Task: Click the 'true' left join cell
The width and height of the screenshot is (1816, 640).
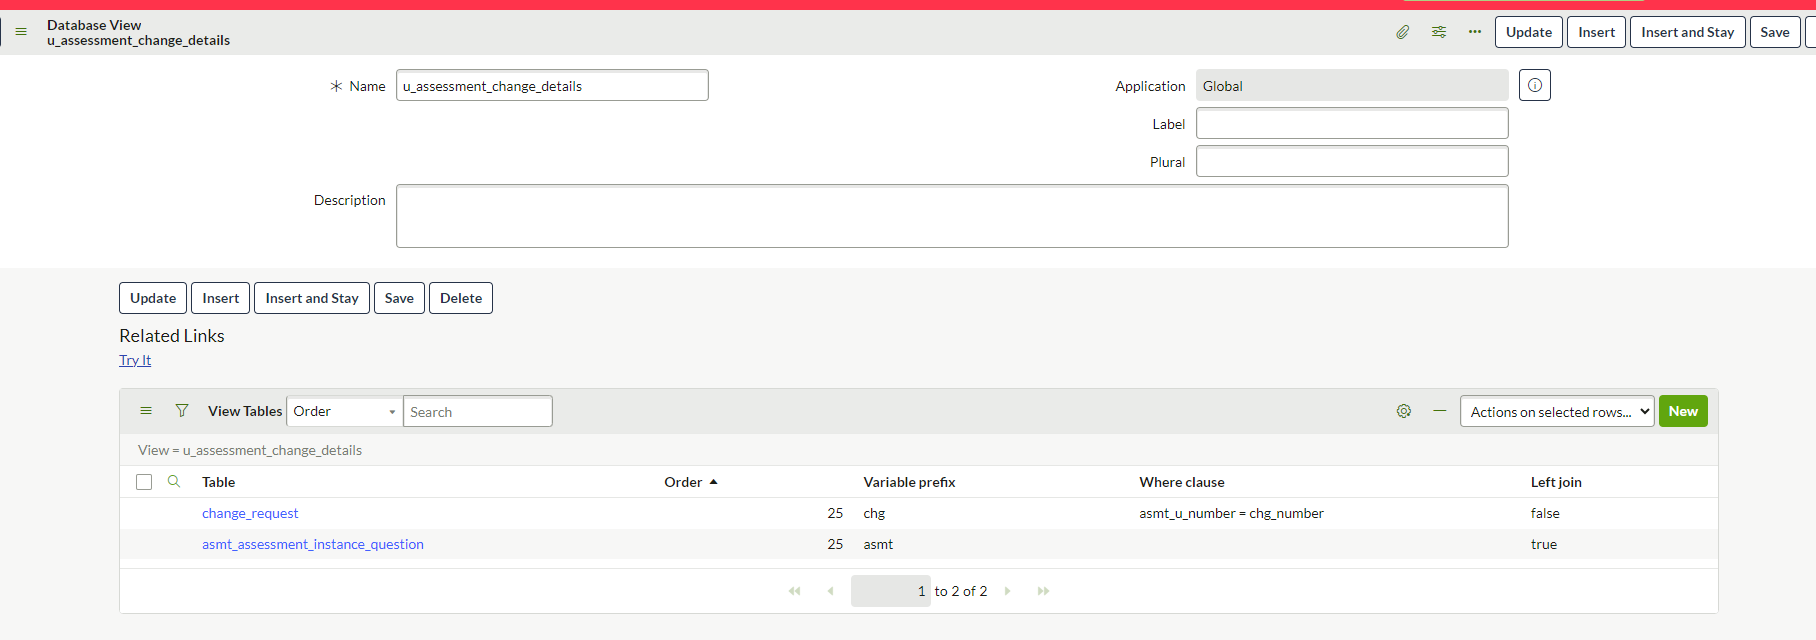Action: click(x=1544, y=544)
